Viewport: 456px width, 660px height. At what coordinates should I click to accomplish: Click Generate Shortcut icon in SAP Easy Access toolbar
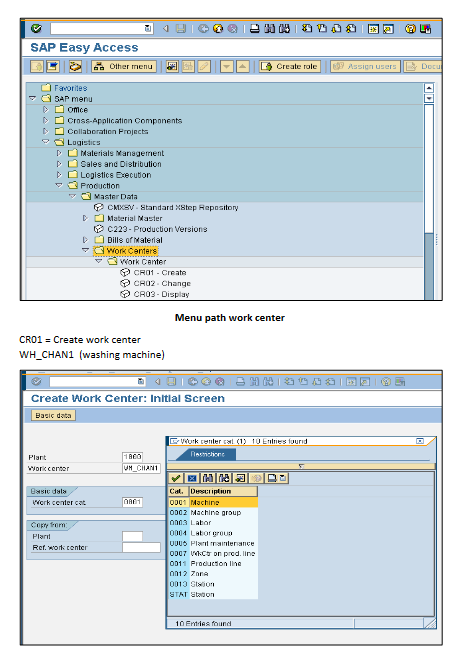pos(388,29)
